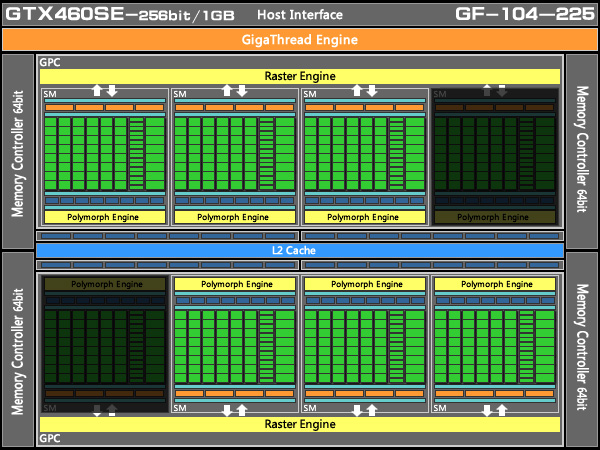Image resolution: width=600 pixels, height=450 pixels.
Task: Click dimmed Polymorph Engine in upper GPC
Action: [495, 217]
